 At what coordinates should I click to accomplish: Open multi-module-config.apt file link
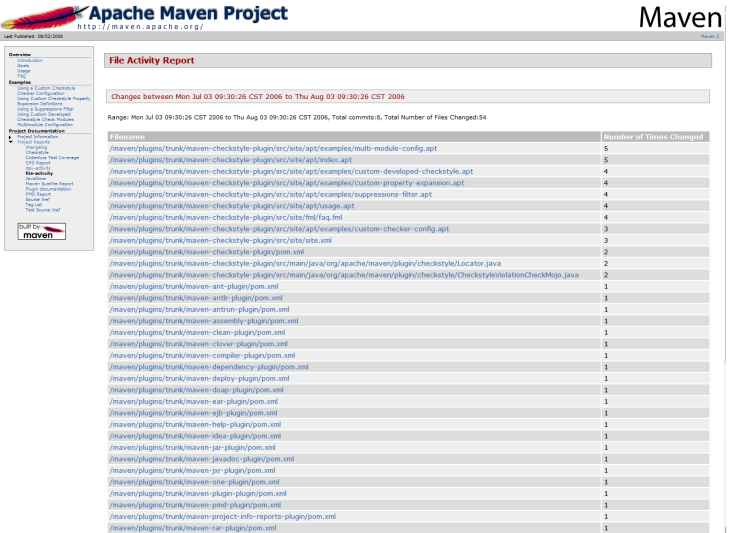(273, 148)
